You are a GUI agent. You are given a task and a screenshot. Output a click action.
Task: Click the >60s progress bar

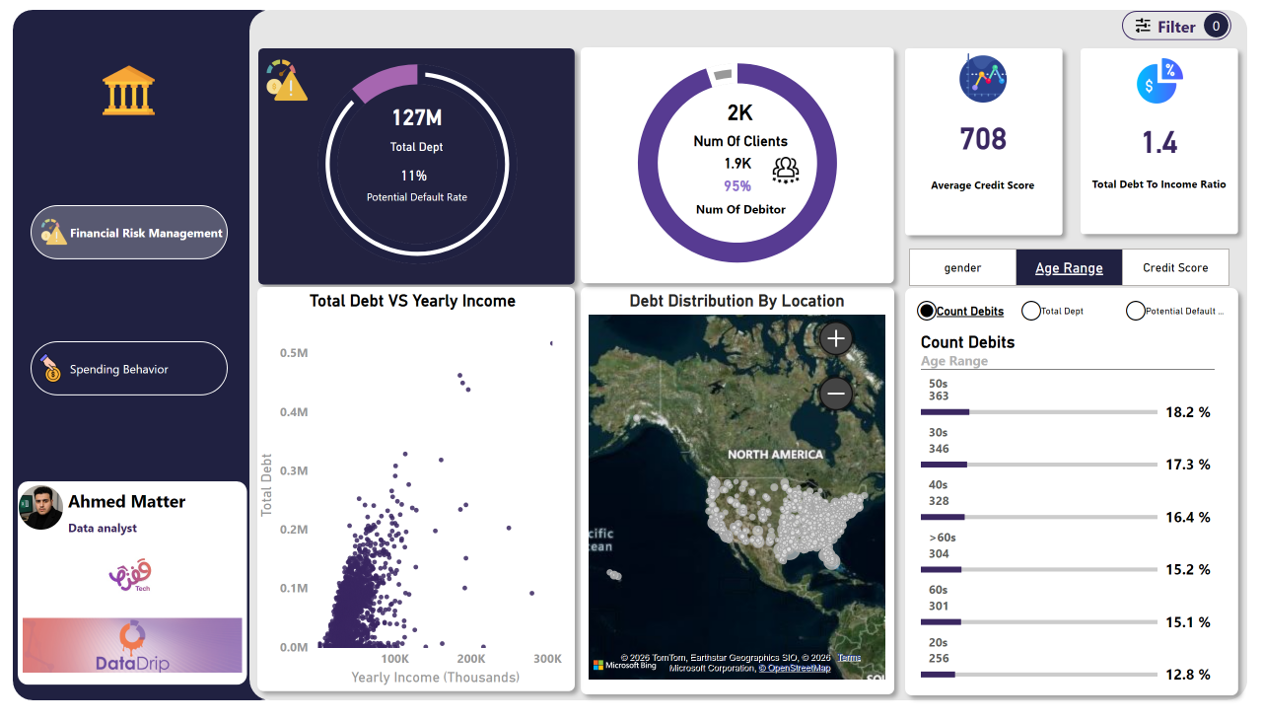(1038, 569)
